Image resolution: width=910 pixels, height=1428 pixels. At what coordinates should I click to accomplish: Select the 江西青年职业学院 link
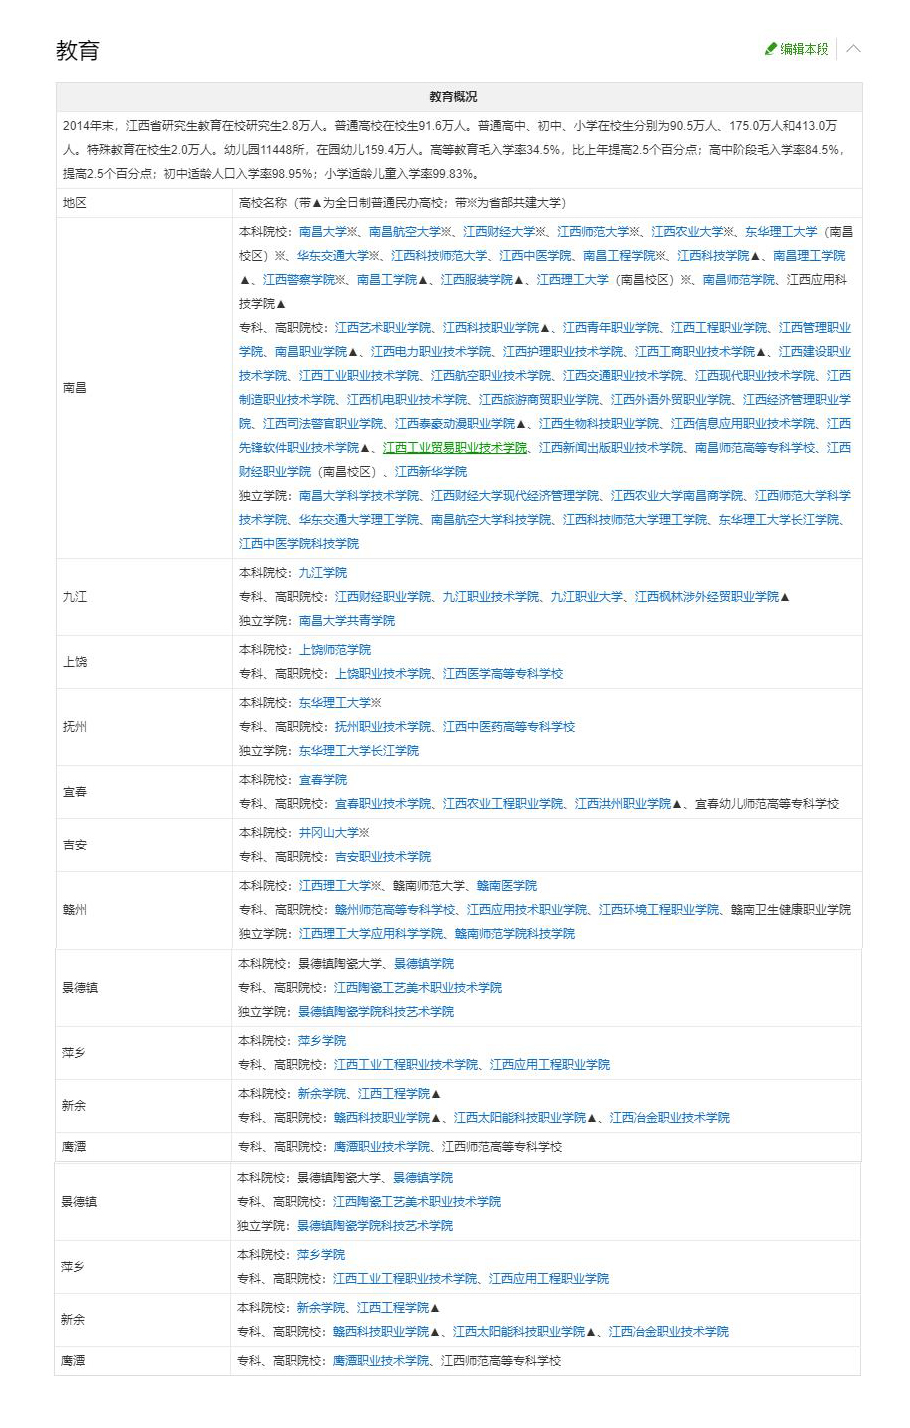pos(611,328)
